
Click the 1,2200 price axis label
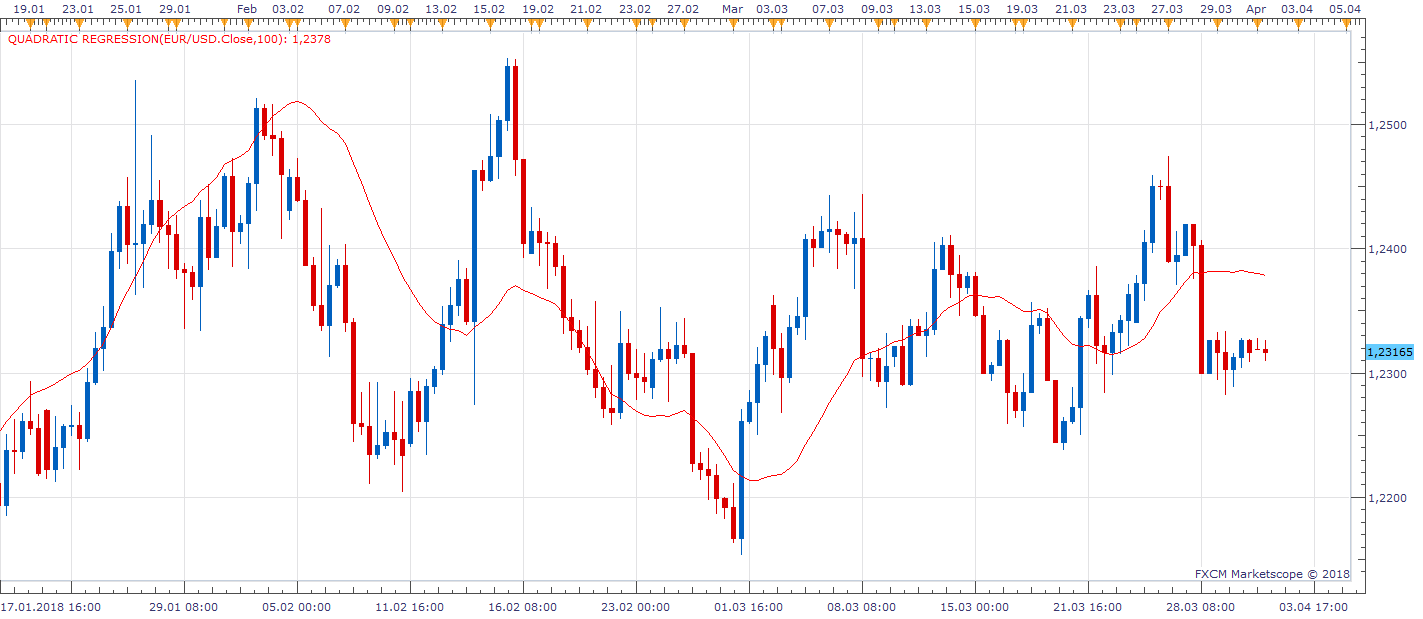pos(1387,498)
